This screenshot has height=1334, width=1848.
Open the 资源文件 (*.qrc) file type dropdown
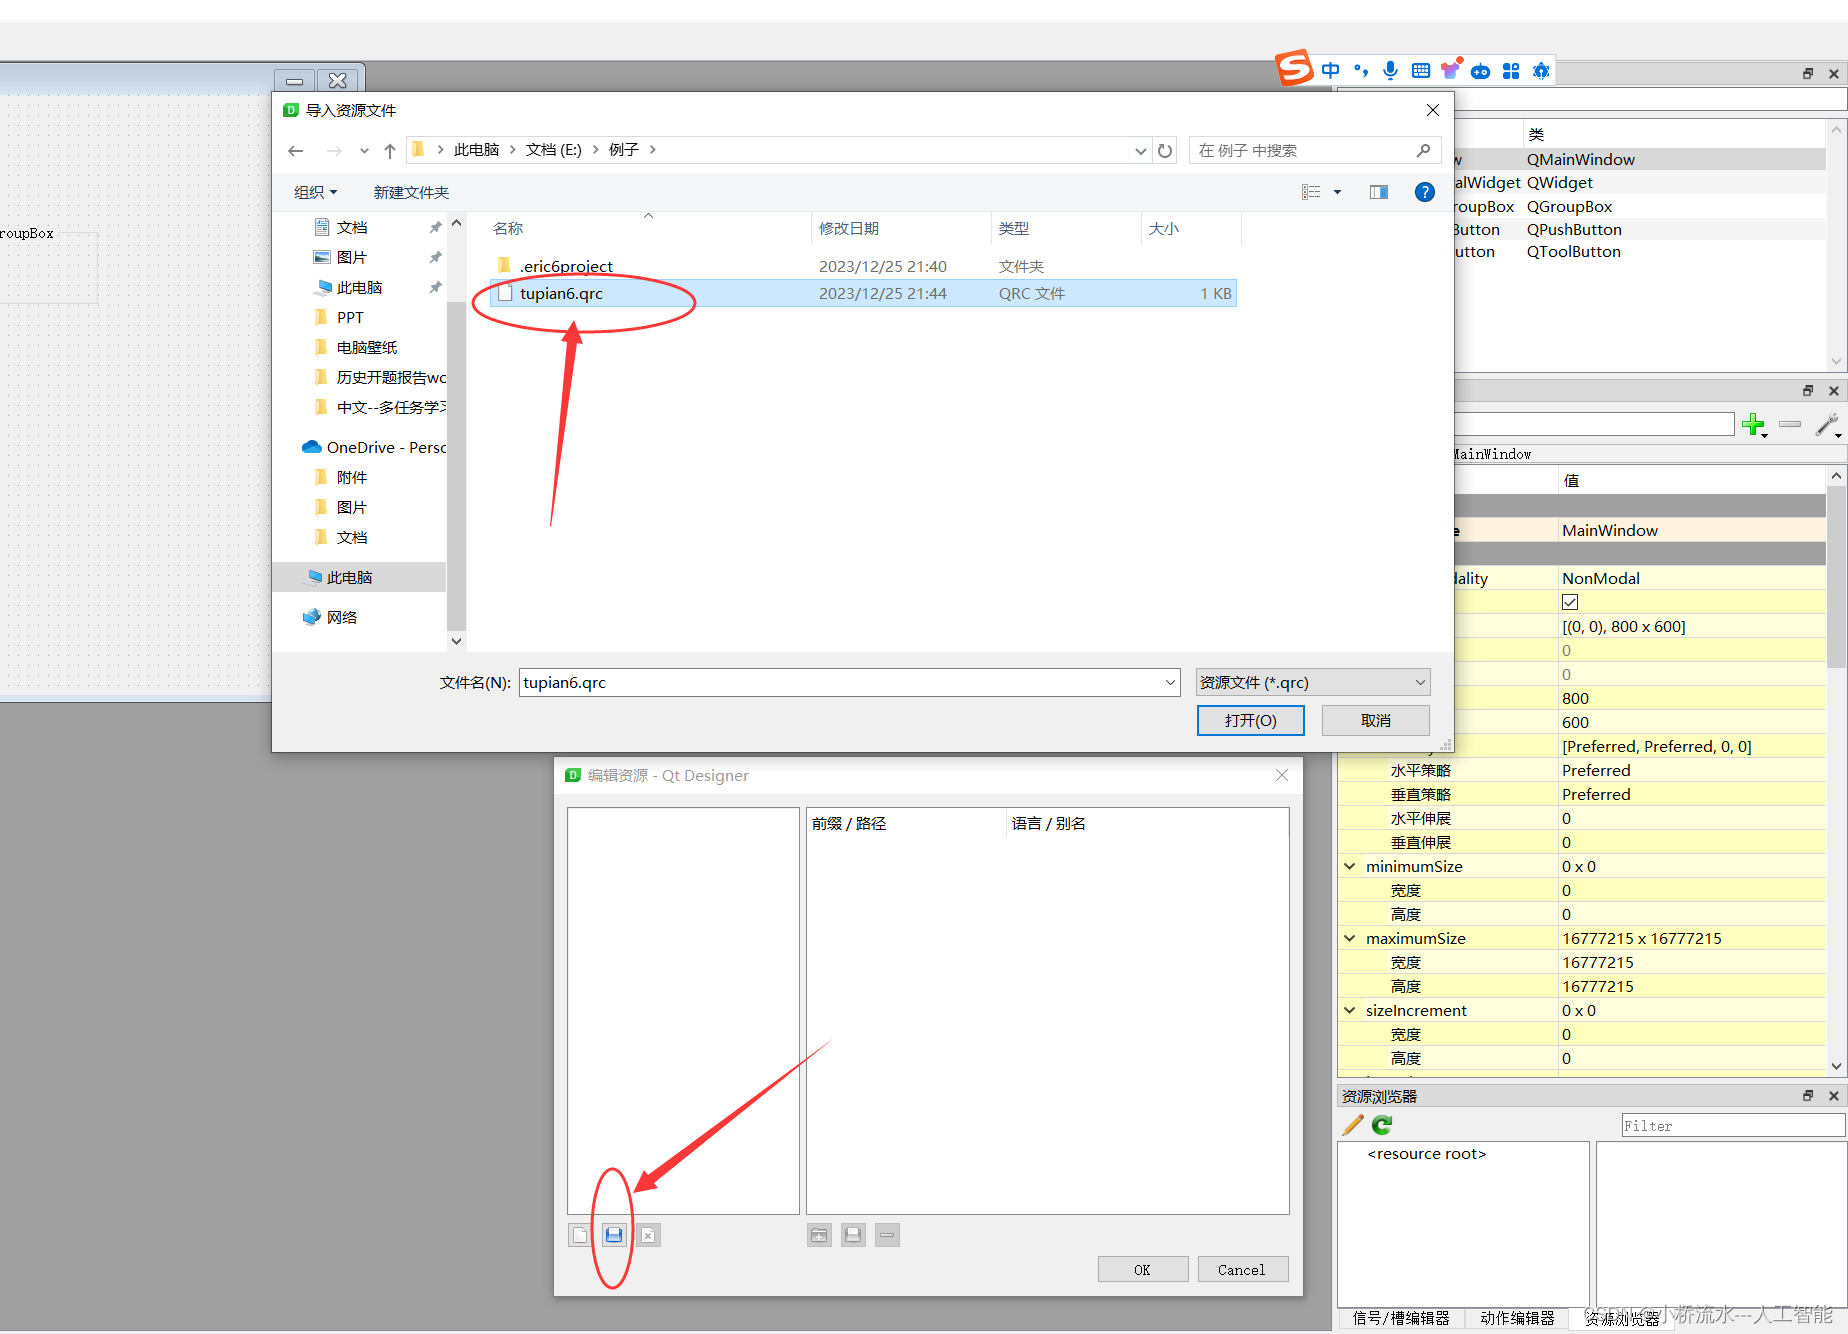(1313, 682)
